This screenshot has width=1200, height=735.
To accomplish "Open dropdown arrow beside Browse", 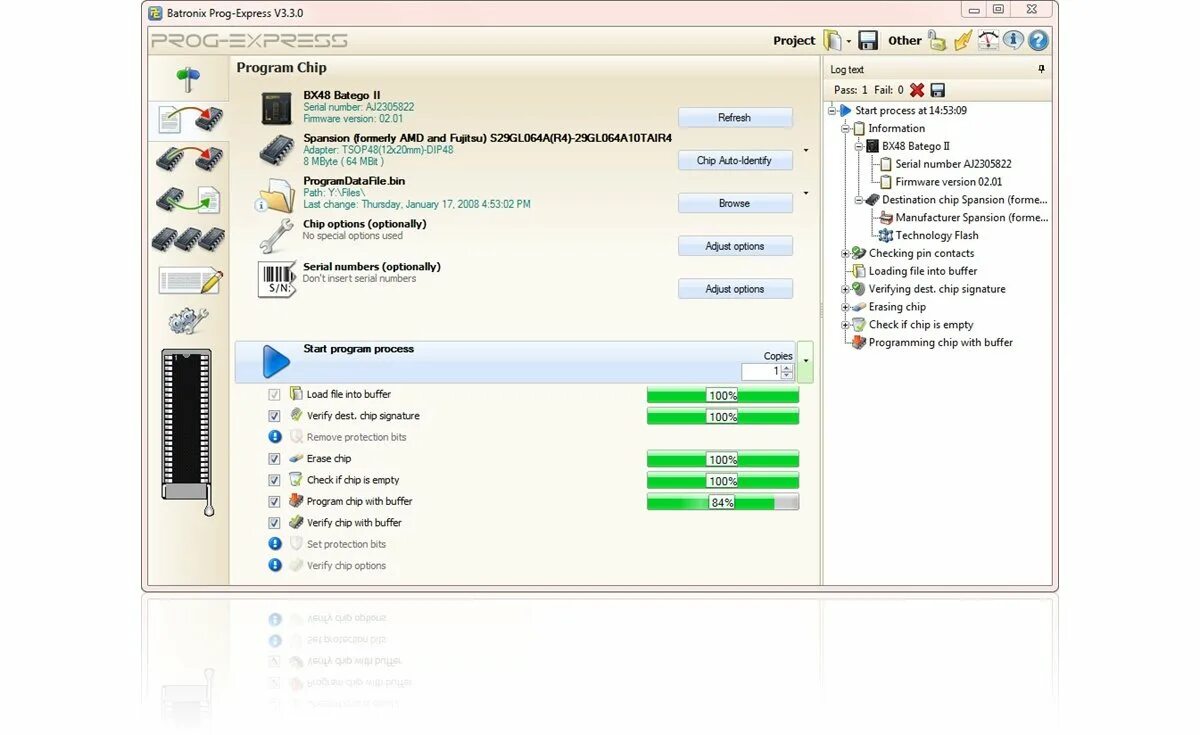I will tap(806, 194).
